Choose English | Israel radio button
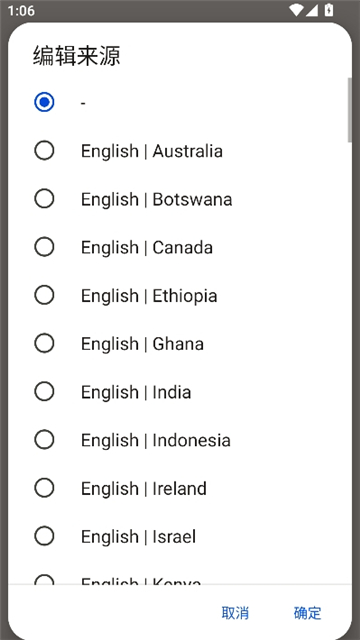This screenshot has height=640, width=360. [44, 536]
